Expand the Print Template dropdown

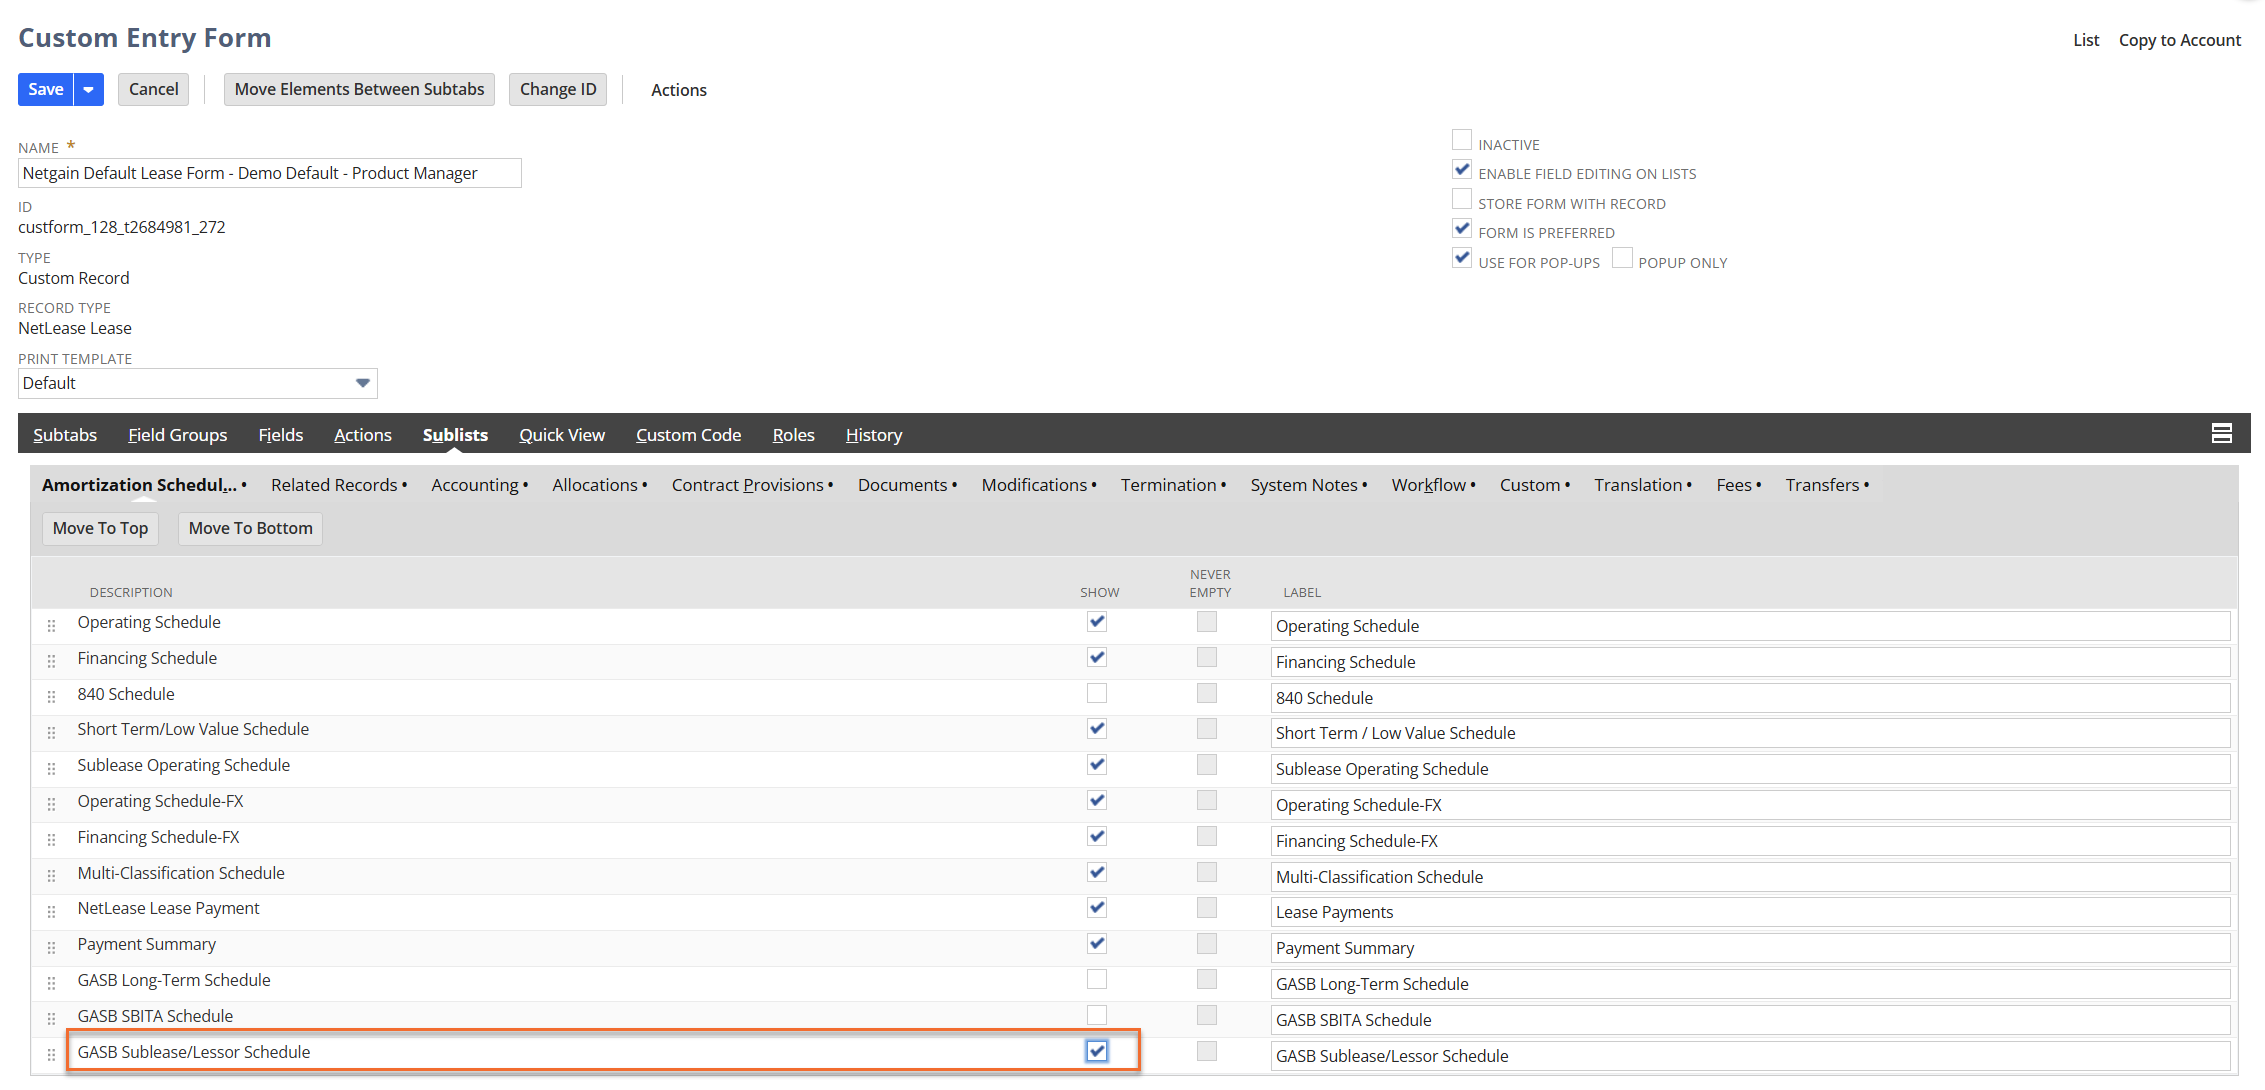362,383
